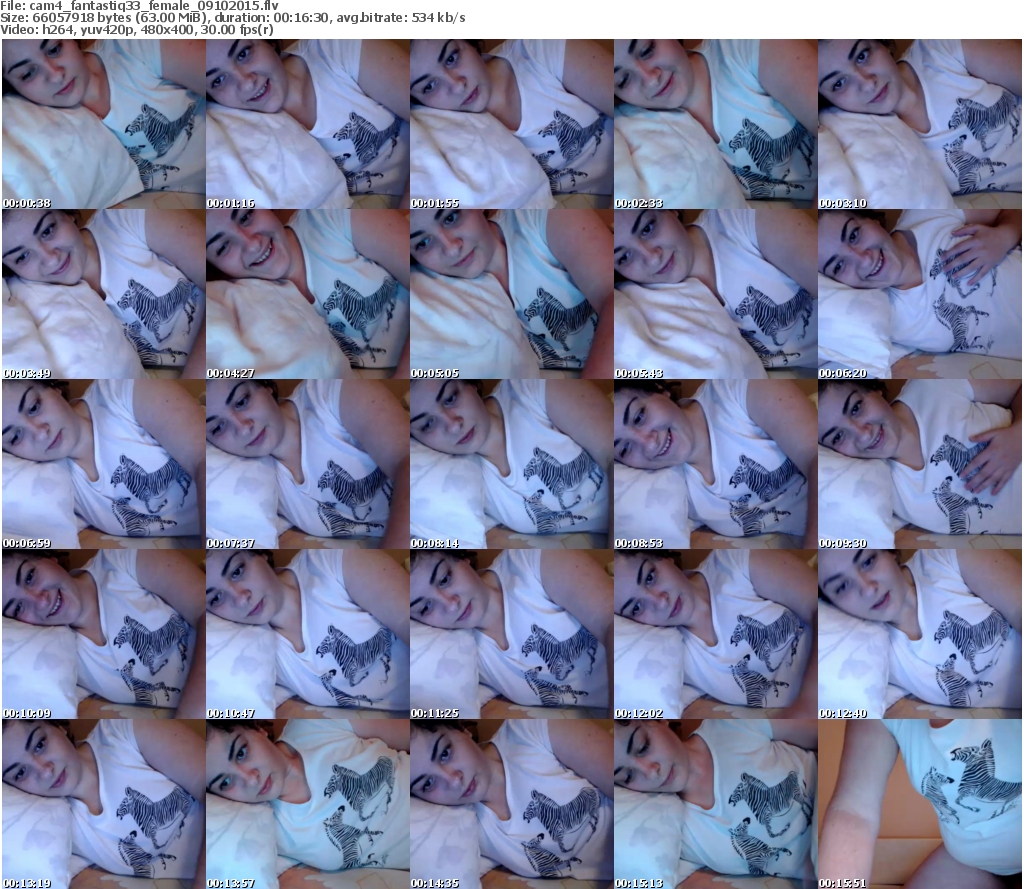The image size is (1024, 889).
Task: Select the thumbnail frame stamped 00:05:05
Action: pos(511,294)
